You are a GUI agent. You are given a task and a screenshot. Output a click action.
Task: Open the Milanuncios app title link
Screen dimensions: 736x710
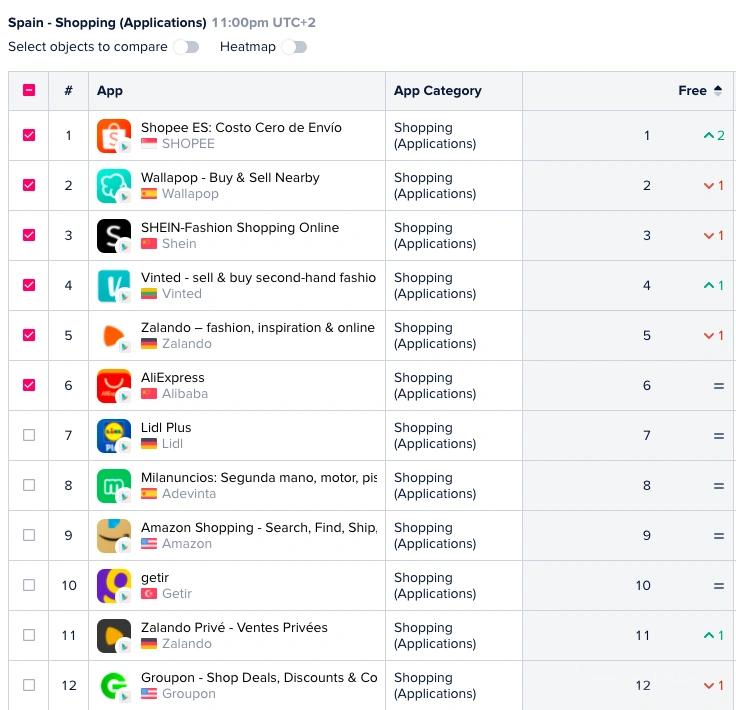click(x=258, y=477)
